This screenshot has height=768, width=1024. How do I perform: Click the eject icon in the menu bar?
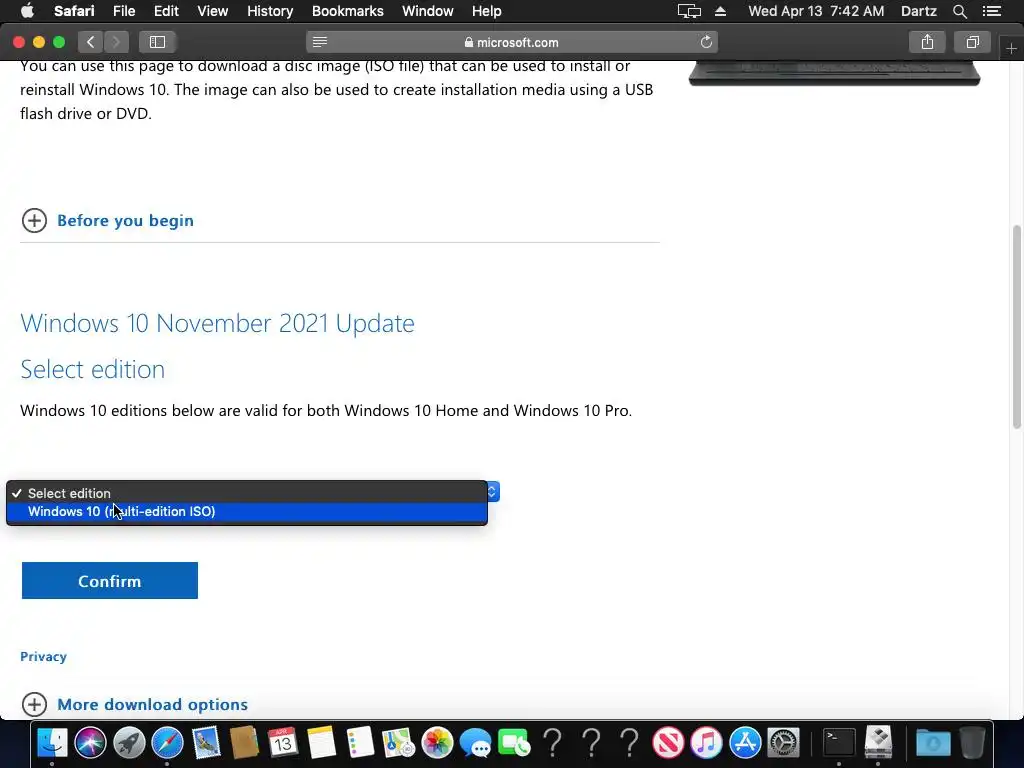(x=720, y=11)
